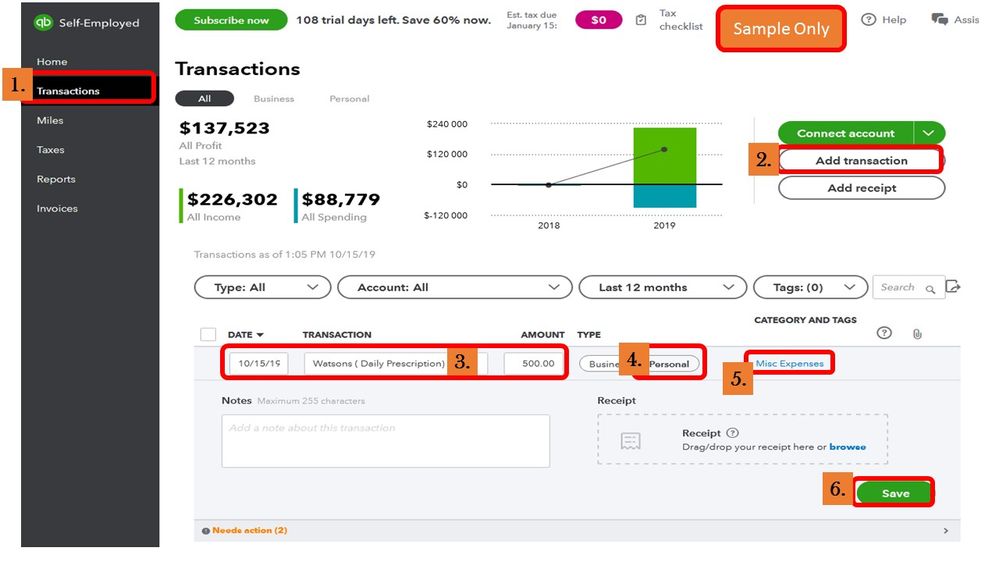Click the Add receipt button
This screenshot has width=999, height=562.
pos(861,188)
